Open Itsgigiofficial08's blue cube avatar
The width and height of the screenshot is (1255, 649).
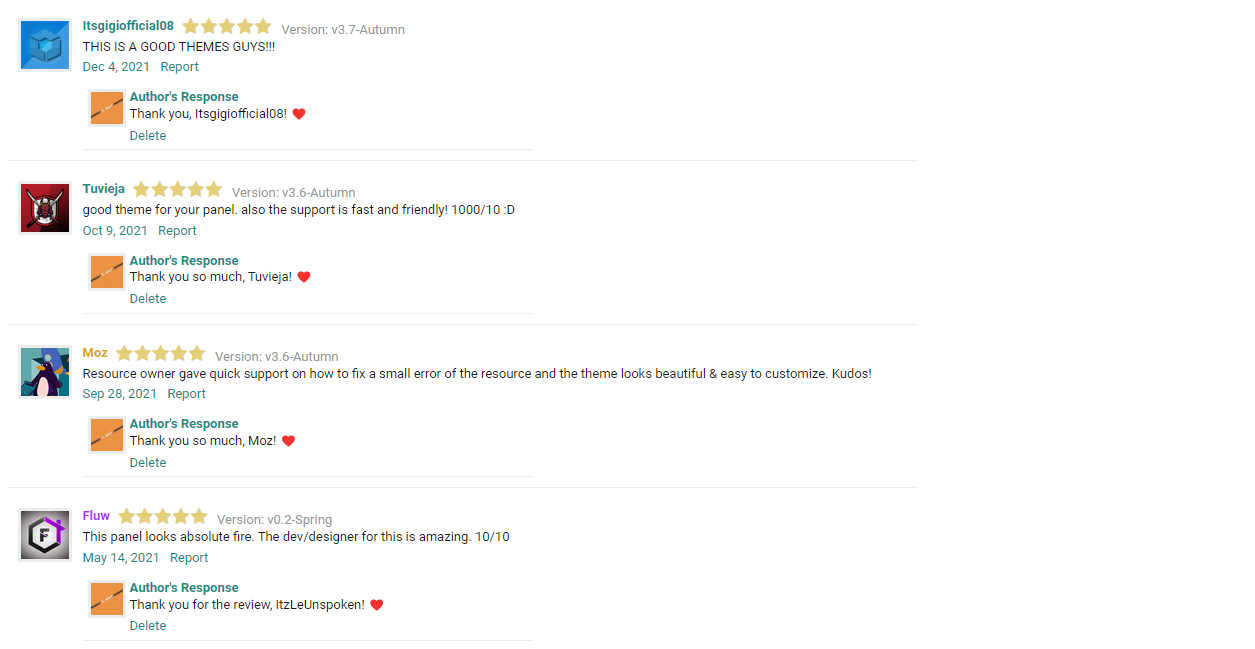tap(45, 45)
